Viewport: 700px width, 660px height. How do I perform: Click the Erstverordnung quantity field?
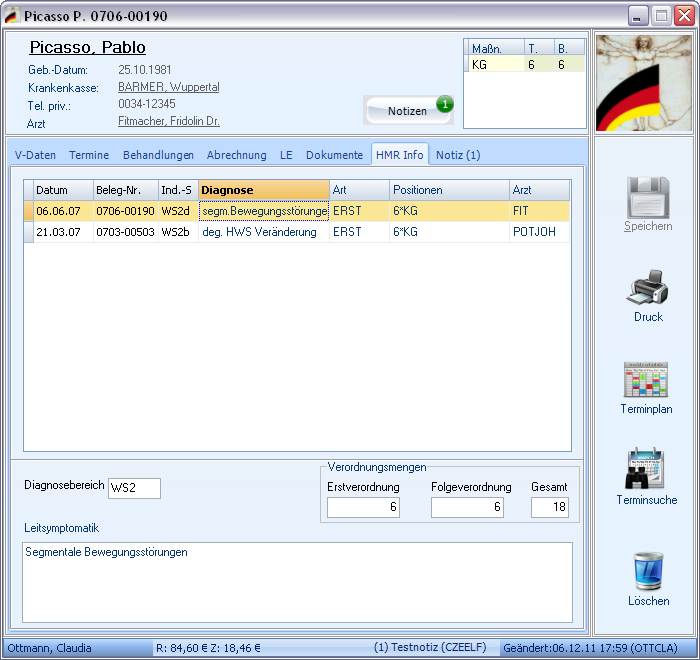pyautogui.click(x=363, y=507)
